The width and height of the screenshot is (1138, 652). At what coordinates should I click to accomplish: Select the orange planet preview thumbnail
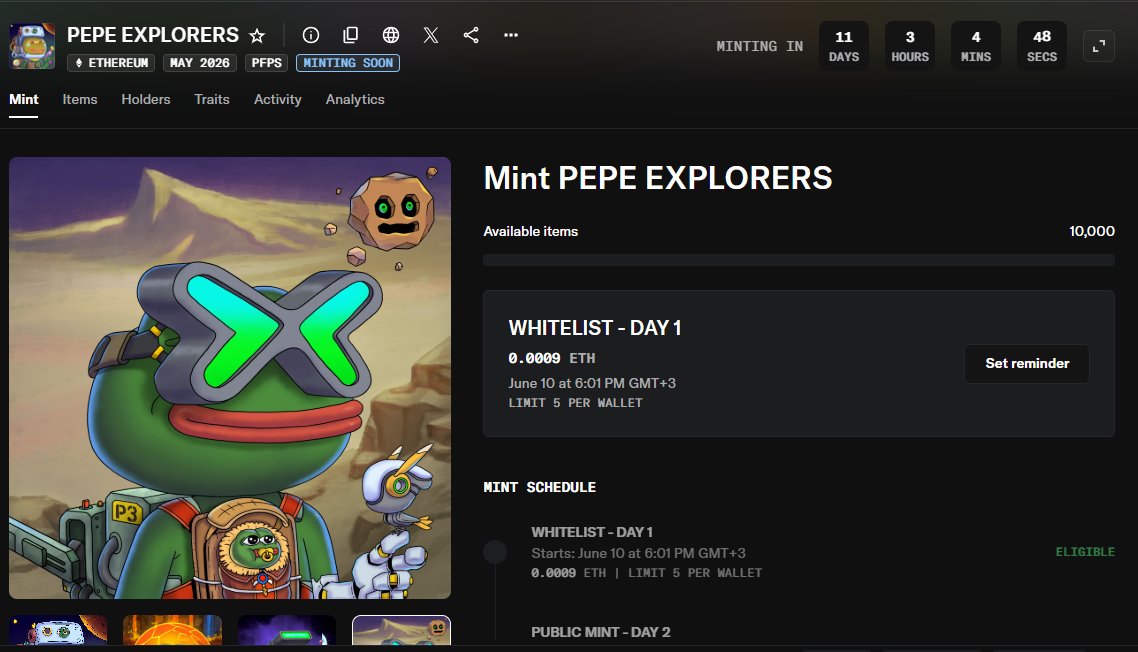pyautogui.click(x=173, y=629)
